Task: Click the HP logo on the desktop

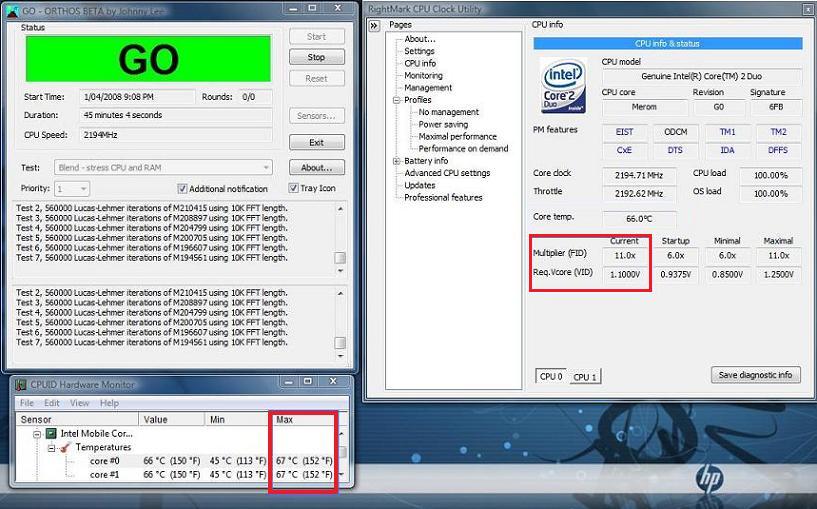Action: [x=709, y=479]
